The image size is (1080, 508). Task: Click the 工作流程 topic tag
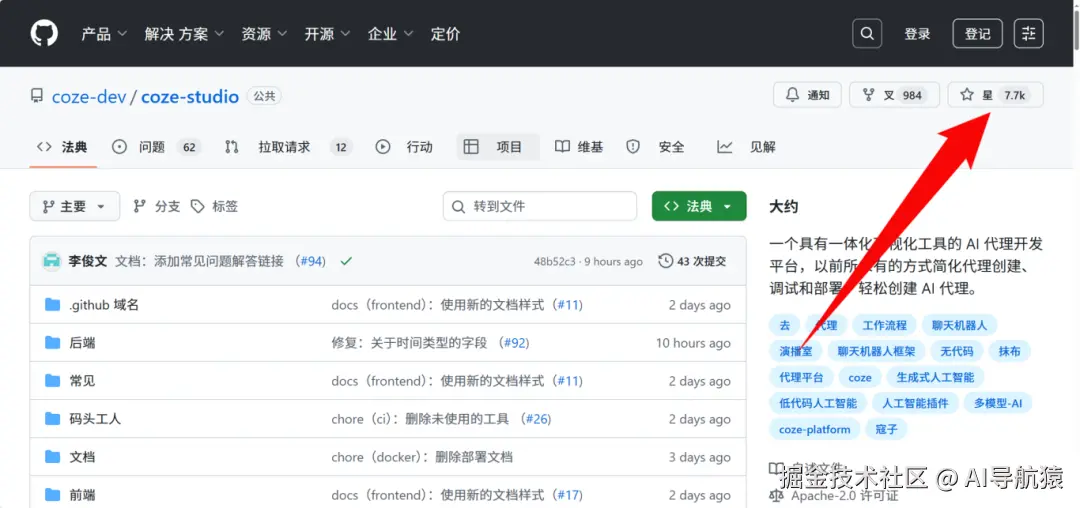(885, 325)
